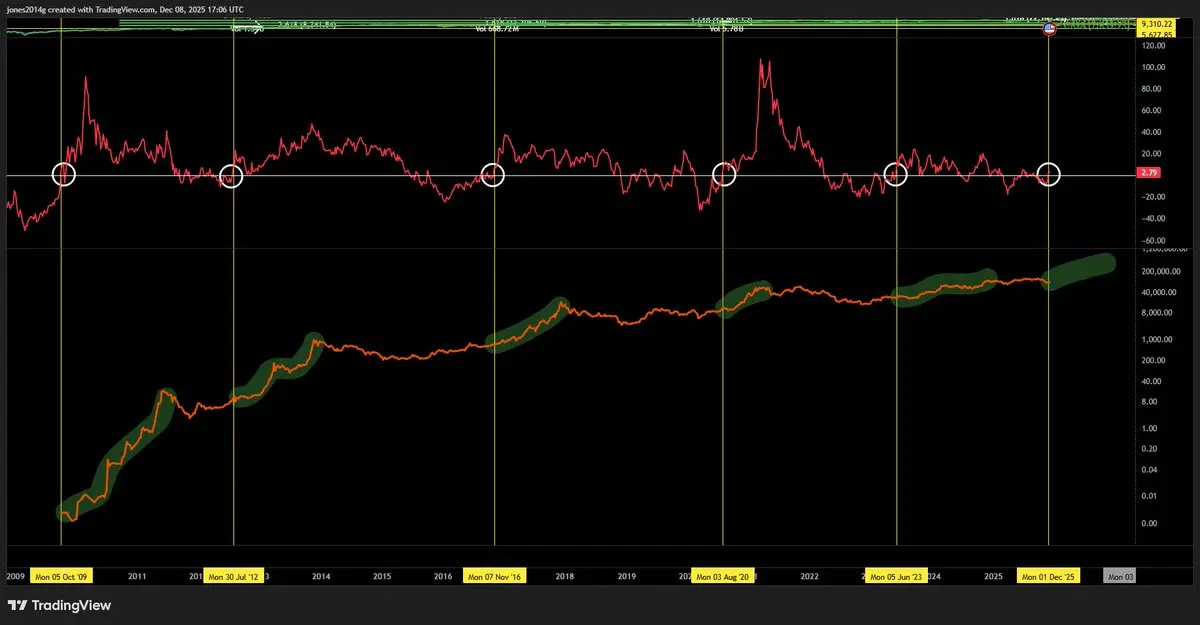Click the 0.01 price axis label
Viewport: 1200px width, 625px height.
point(1150,496)
